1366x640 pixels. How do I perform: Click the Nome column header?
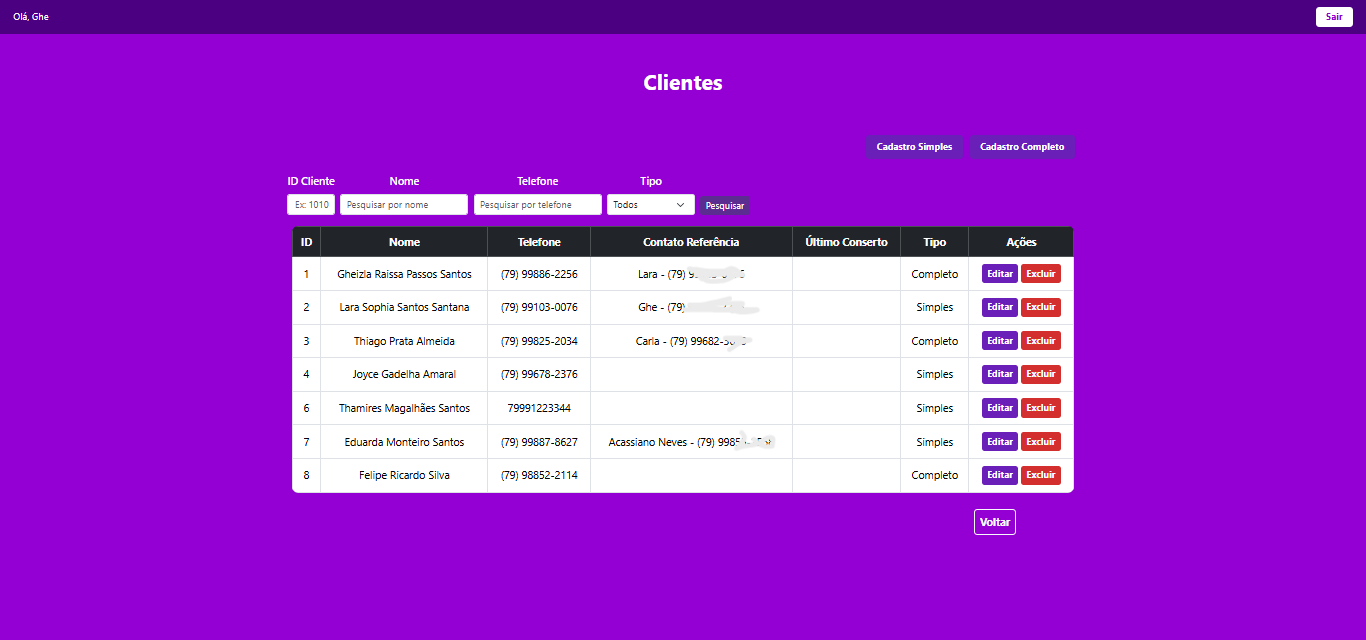click(x=404, y=242)
